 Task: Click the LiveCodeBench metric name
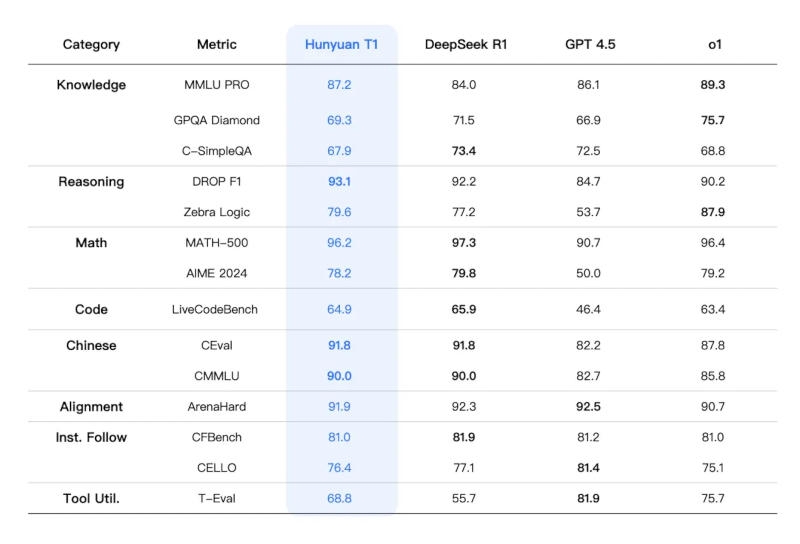pyautogui.click(x=217, y=309)
